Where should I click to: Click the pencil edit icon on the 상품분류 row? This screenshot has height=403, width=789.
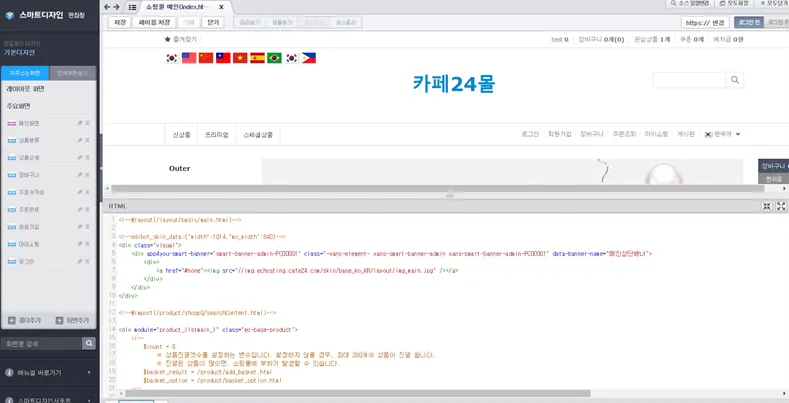click(x=80, y=140)
